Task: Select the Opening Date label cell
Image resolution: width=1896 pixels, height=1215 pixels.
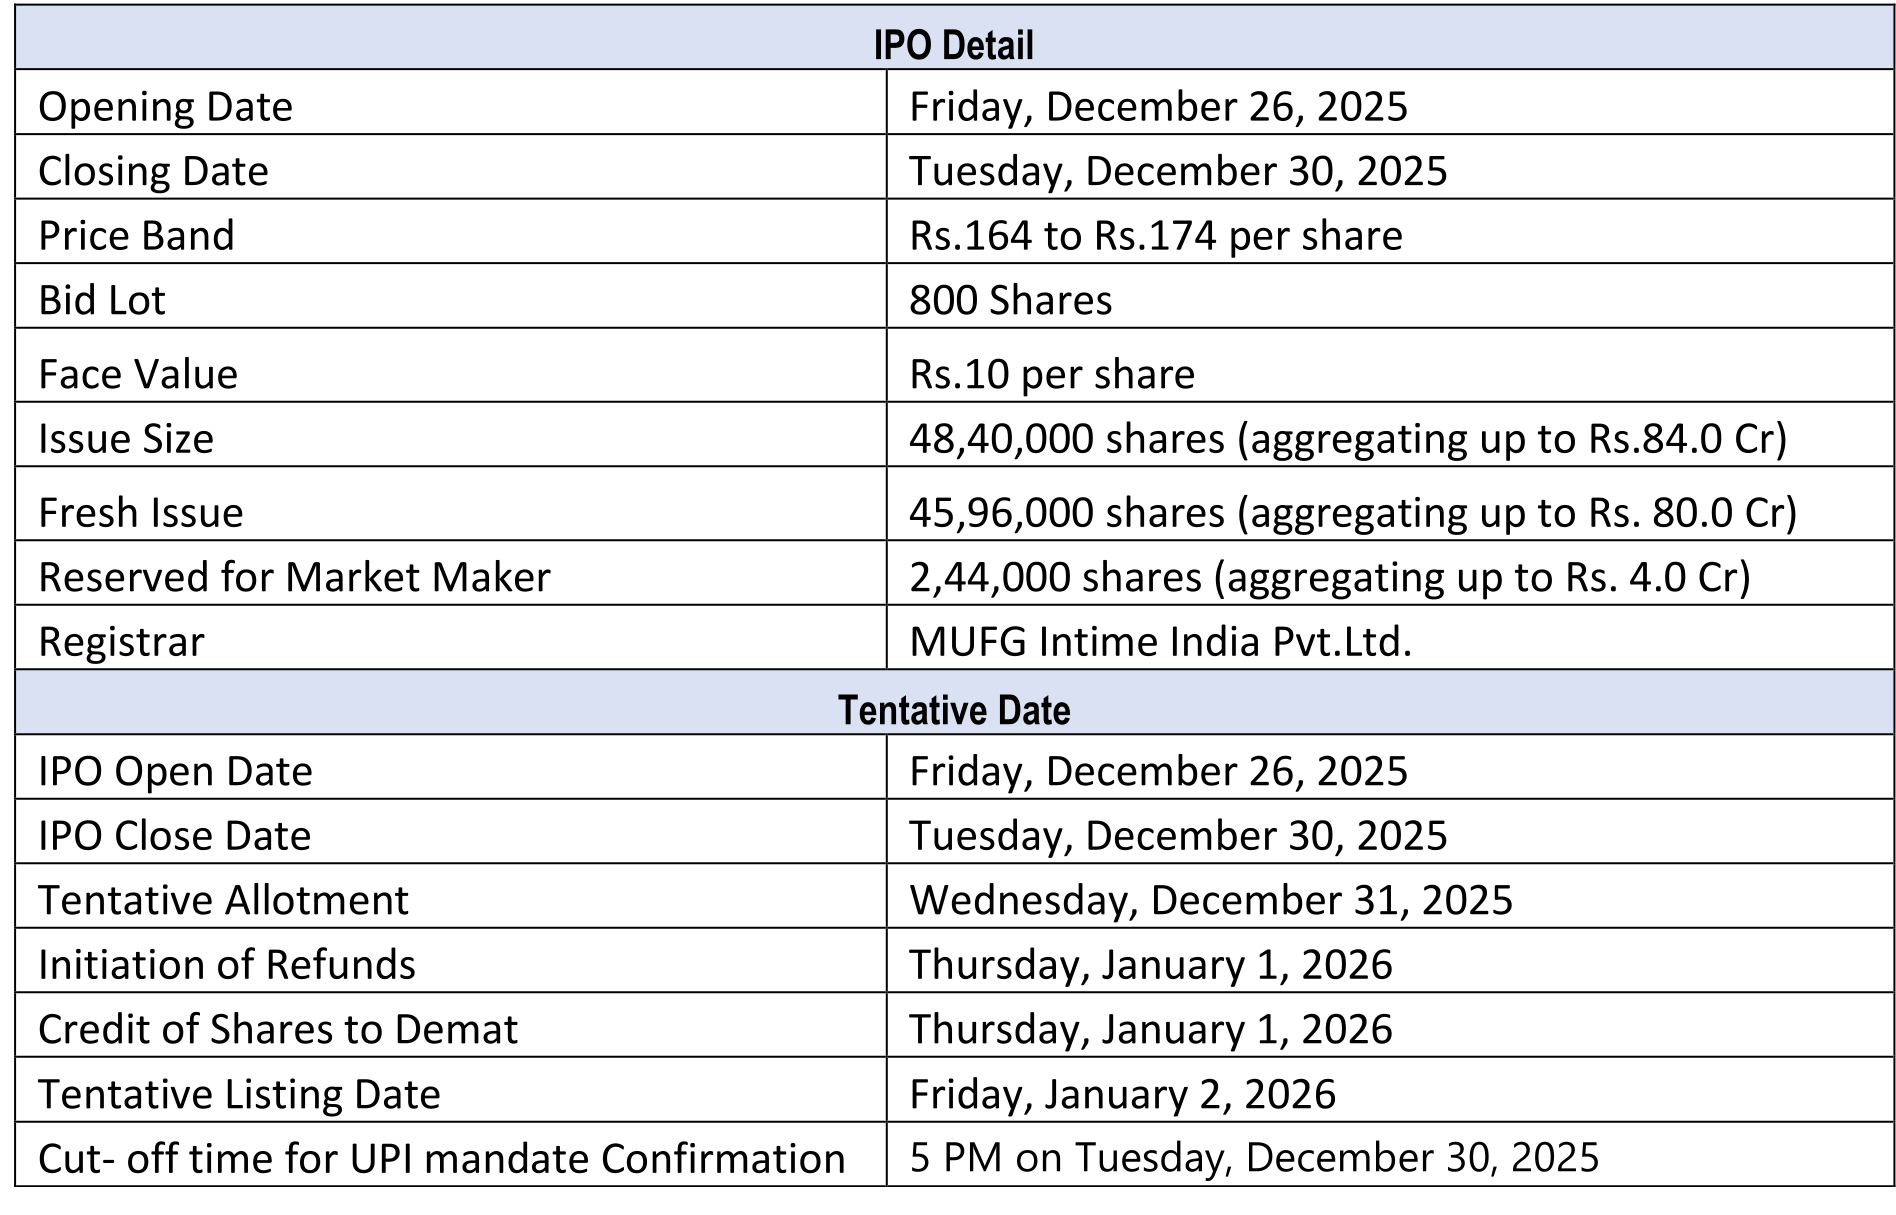Action: 165,107
